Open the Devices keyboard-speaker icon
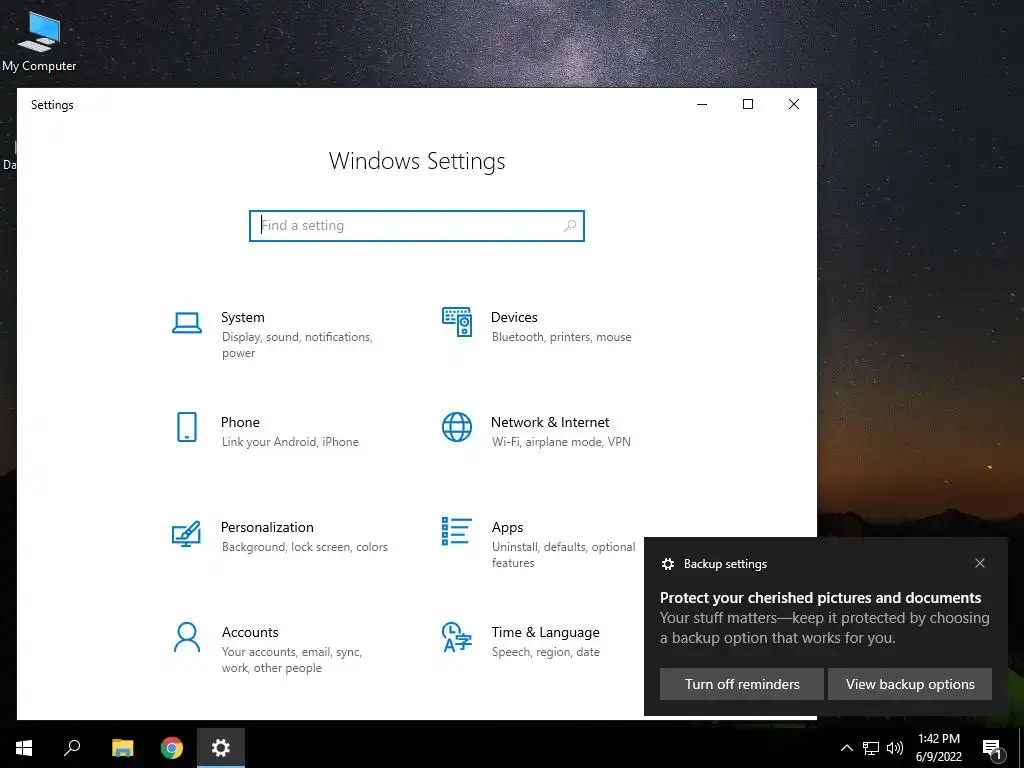The height and width of the screenshot is (768, 1024). point(456,322)
